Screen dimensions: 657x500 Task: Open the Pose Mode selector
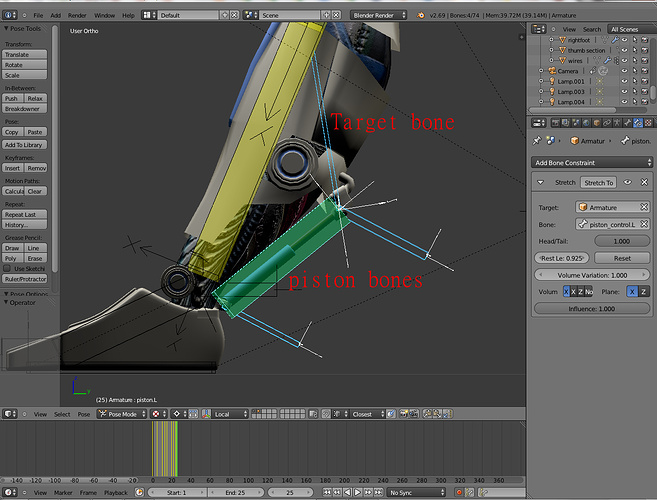coord(122,414)
